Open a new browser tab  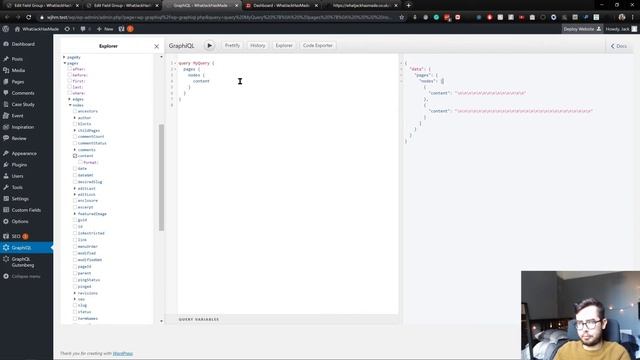click(409, 6)
